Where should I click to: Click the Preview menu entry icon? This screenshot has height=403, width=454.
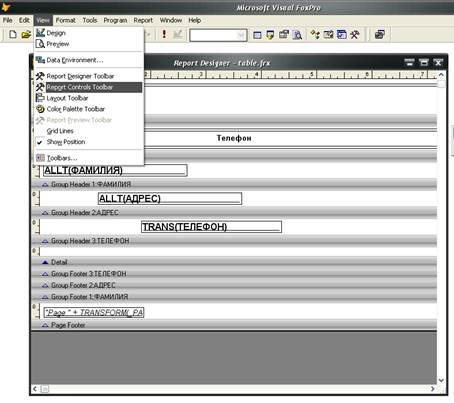pos(40,44)
